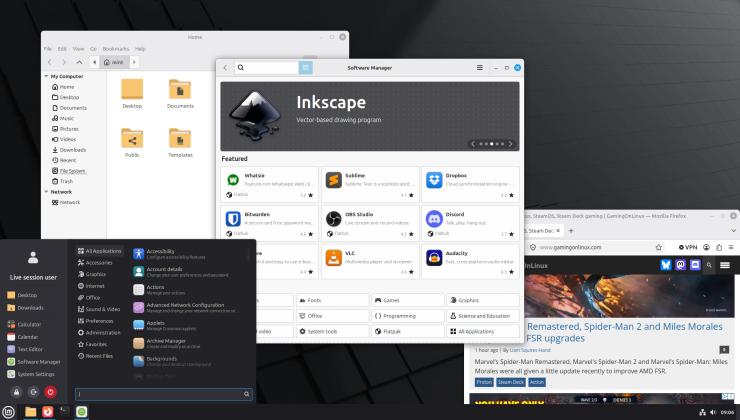The image size is (740, 420).
Task: Open the Terminal taskbar icon
Action: 65,412
